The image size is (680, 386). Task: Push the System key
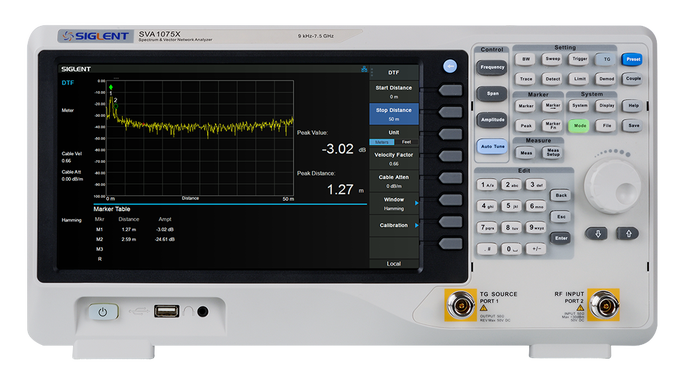580,106
